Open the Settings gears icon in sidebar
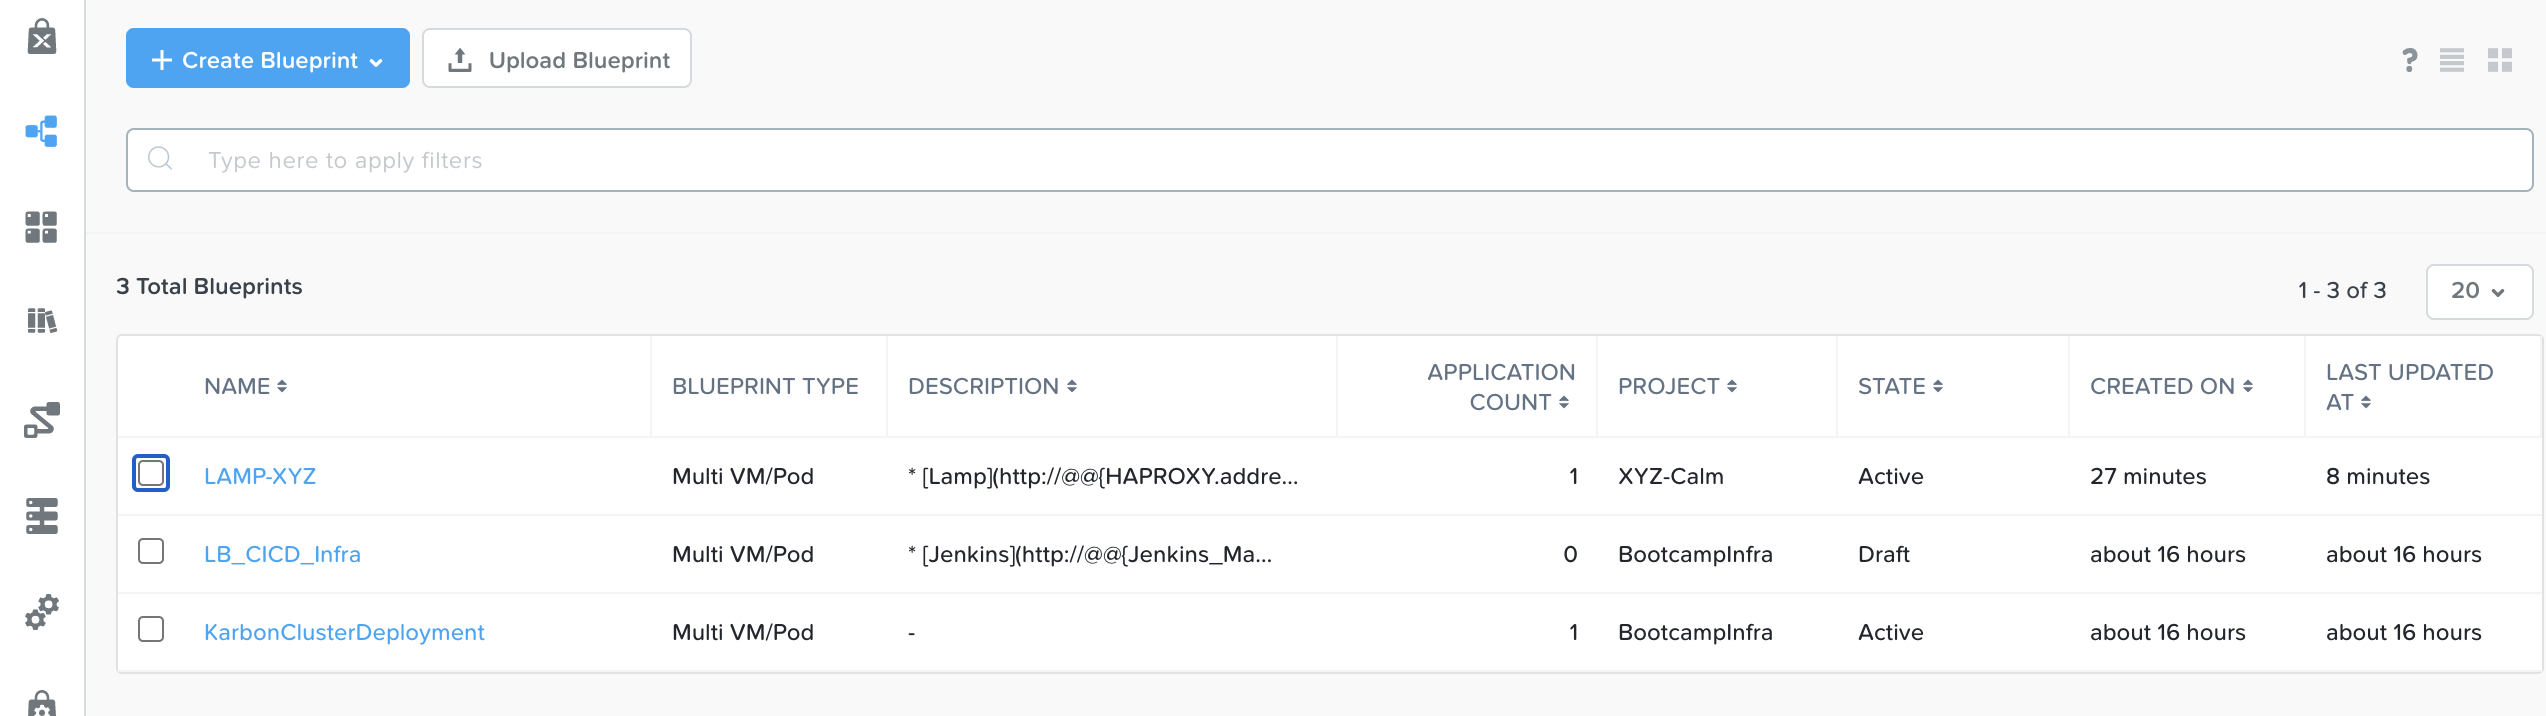This screenshot has height=716, width=2546. 41,611
